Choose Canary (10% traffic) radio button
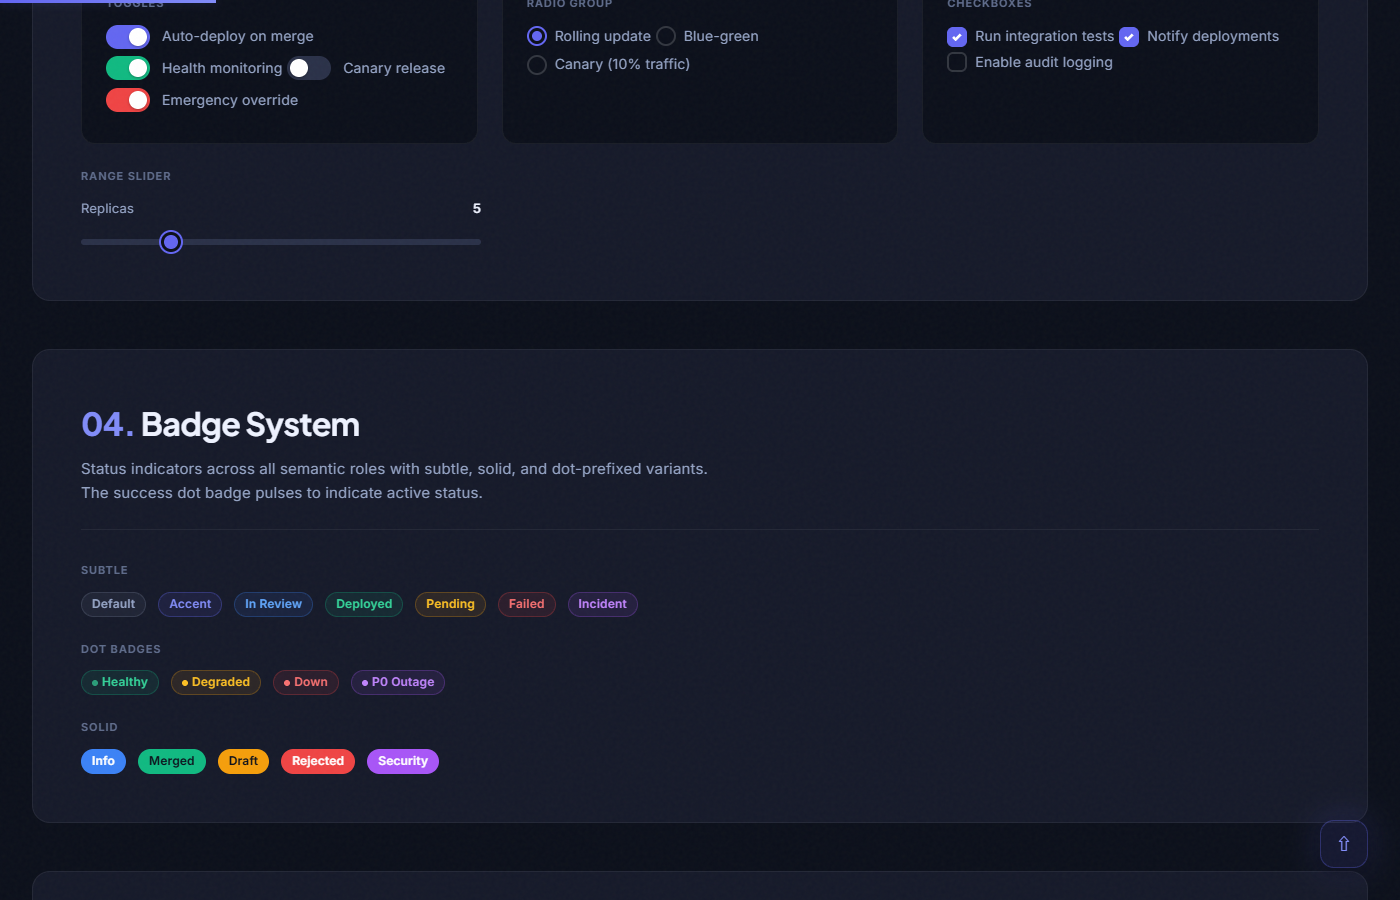This screenshot has width=1400, height=900. coord(537,65)
